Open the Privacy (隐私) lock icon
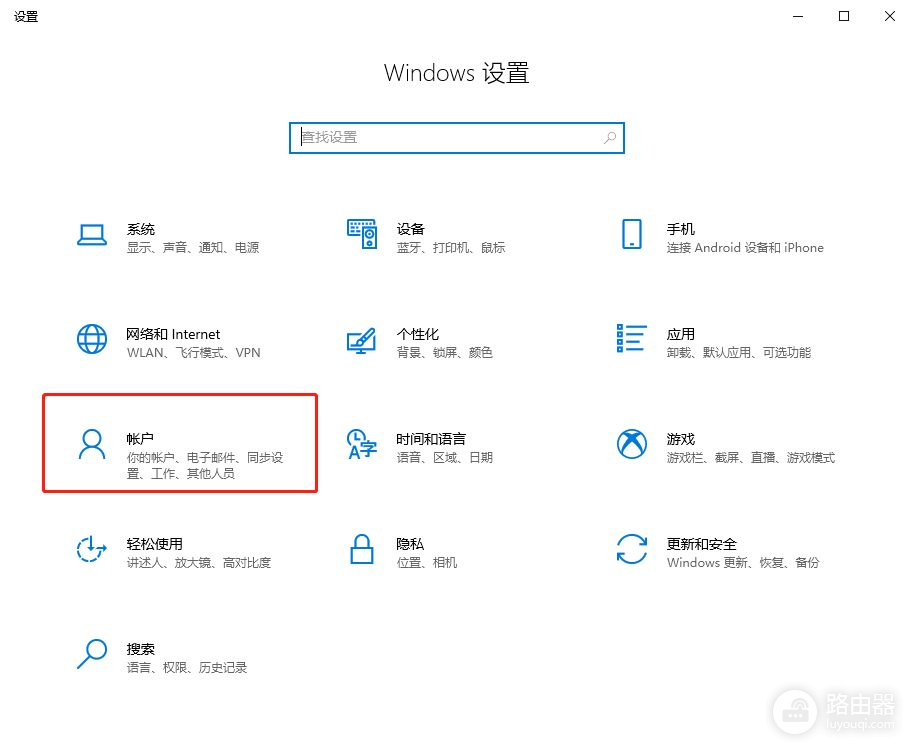This screenshot has width=913, height=752. click(362, 549)
